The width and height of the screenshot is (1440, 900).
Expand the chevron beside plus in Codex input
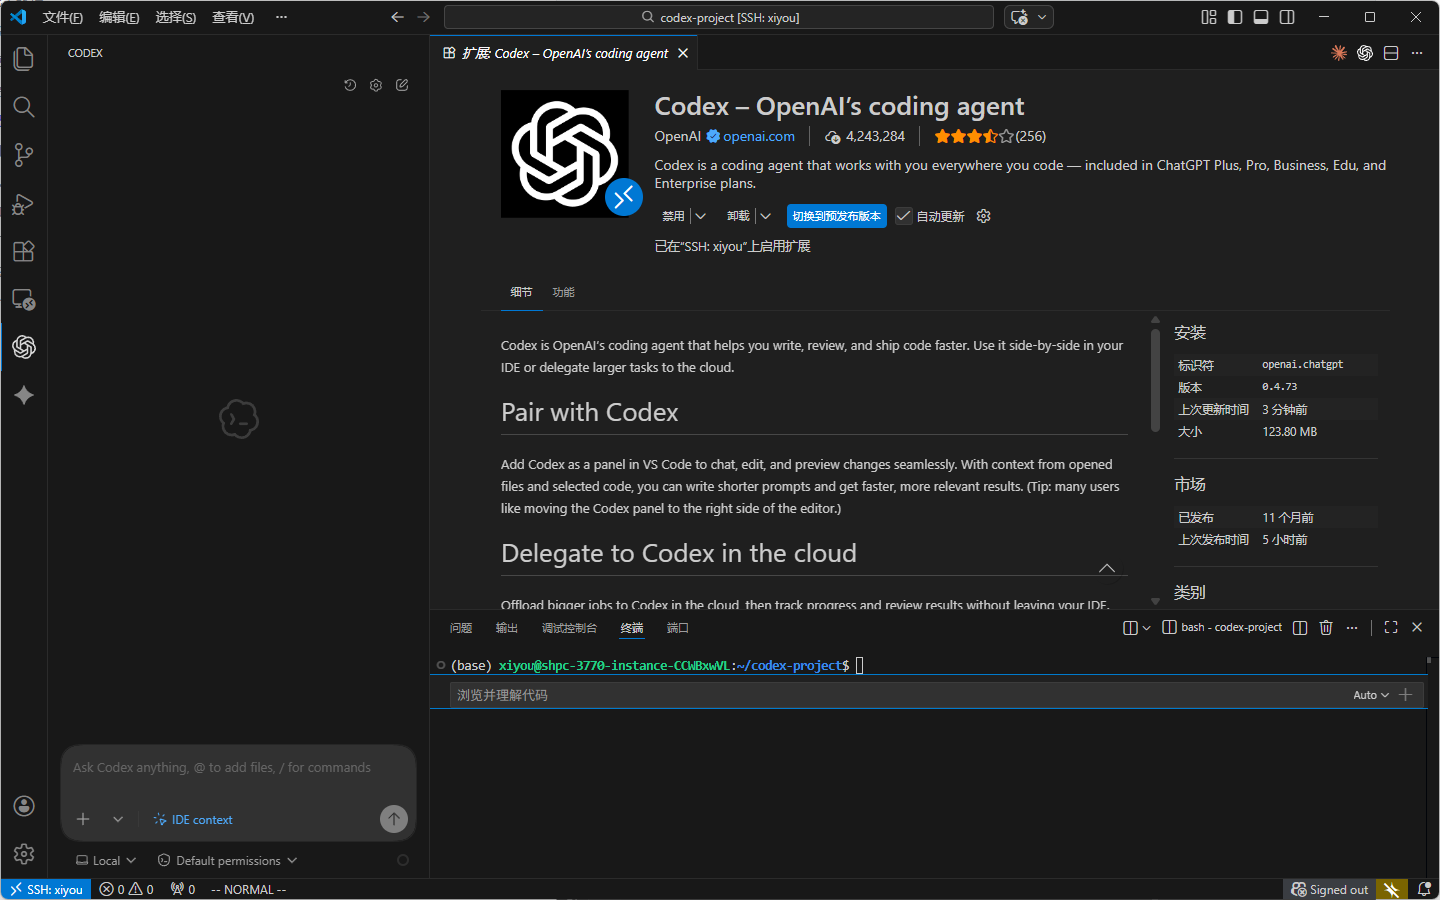click(118, 819)
